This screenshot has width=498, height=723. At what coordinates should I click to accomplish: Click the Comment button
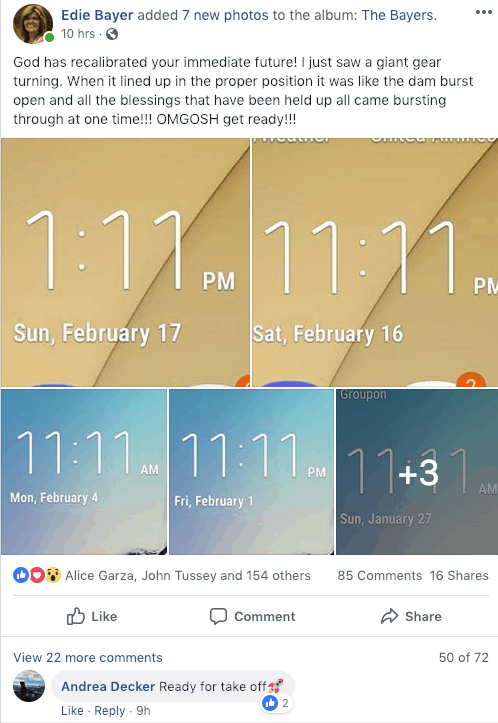click(252, 616)
